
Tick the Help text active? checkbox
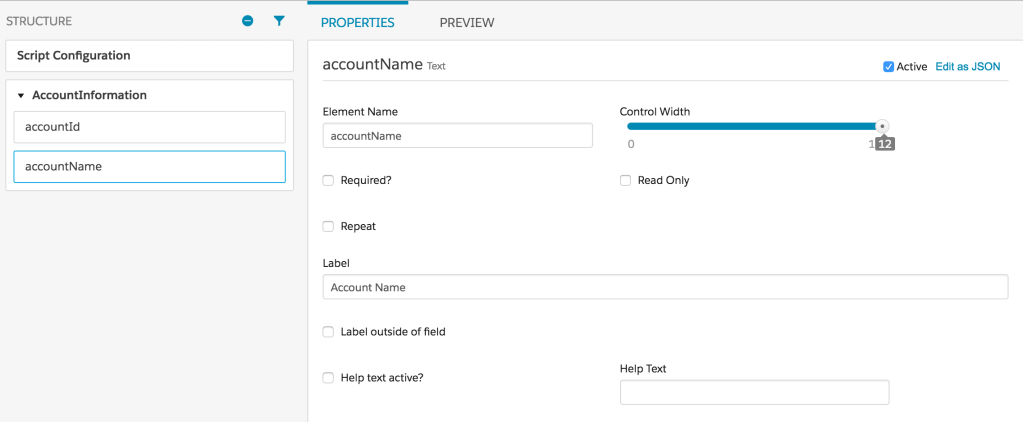tap(328, 378)
